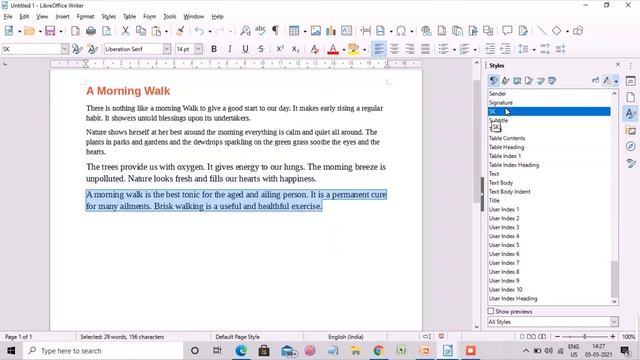The width and height of the screenshot is (640, 360).
Task: Expand the 14 pt font size dropdown
Action: click(x=198, y=49)
